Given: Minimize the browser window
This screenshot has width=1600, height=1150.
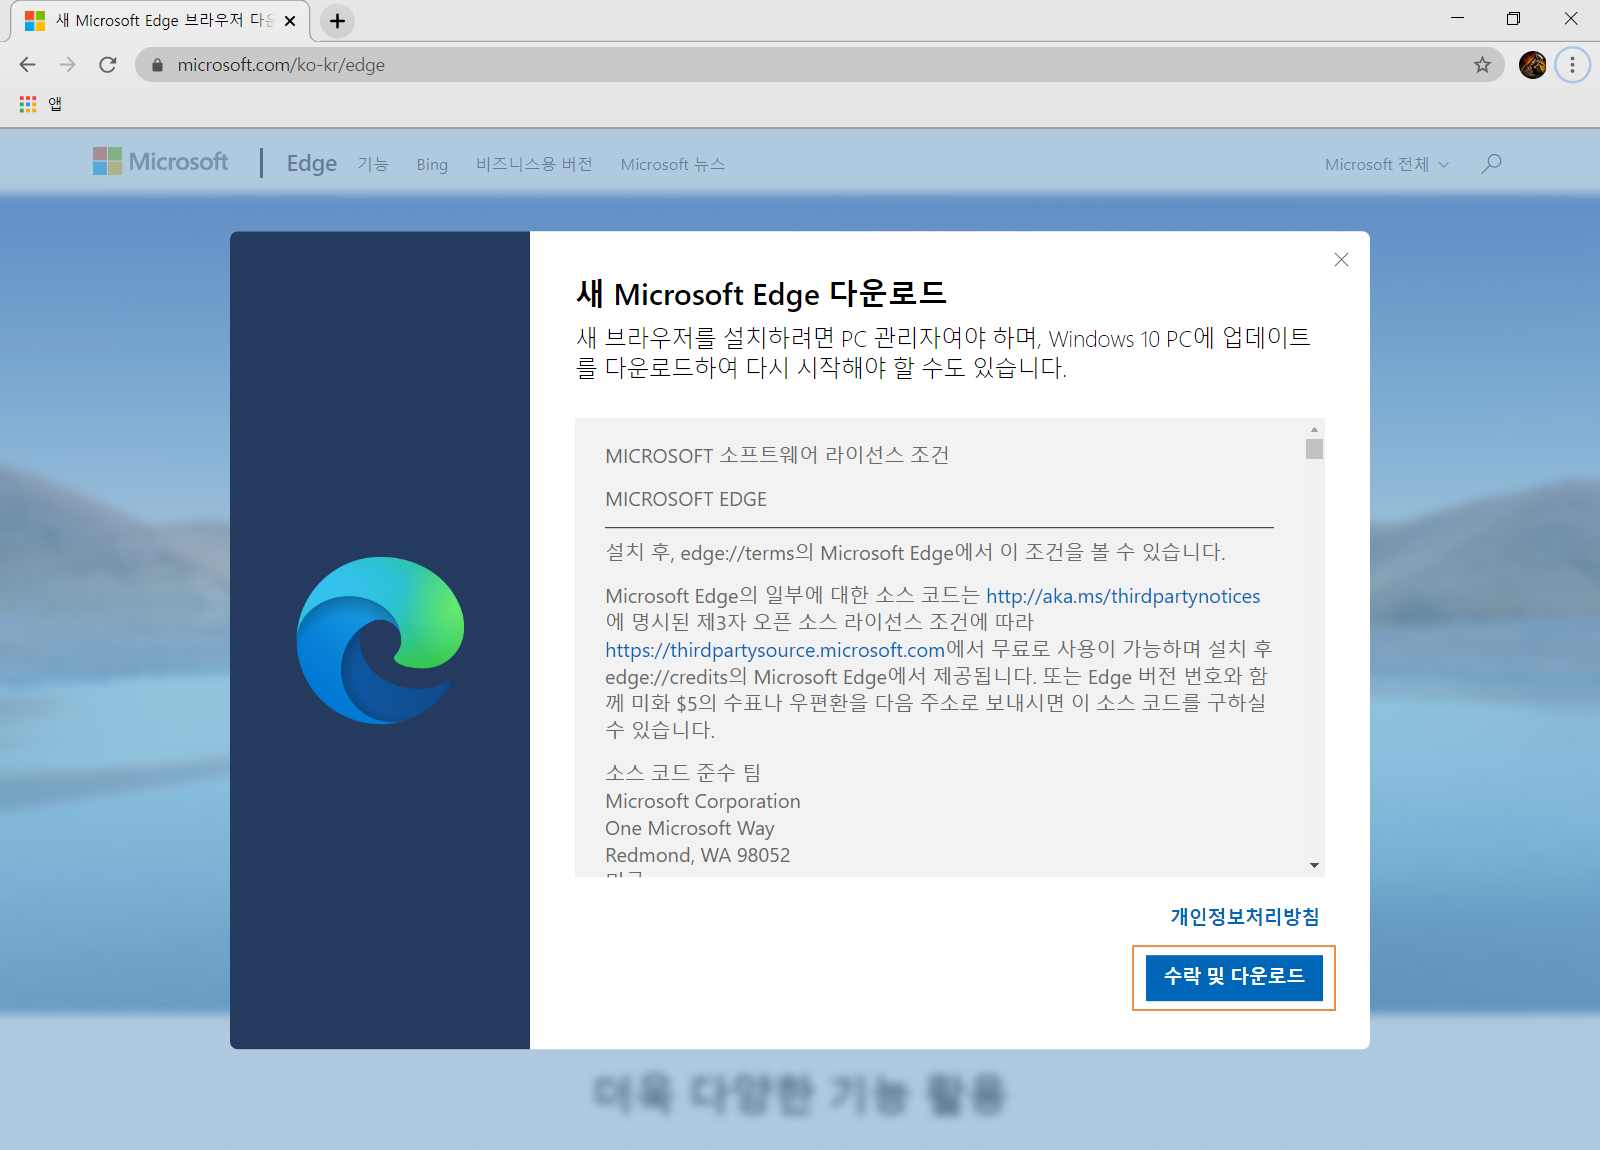Looking at the screenshot, I should pyautogui.click(x=1457, y=18).
